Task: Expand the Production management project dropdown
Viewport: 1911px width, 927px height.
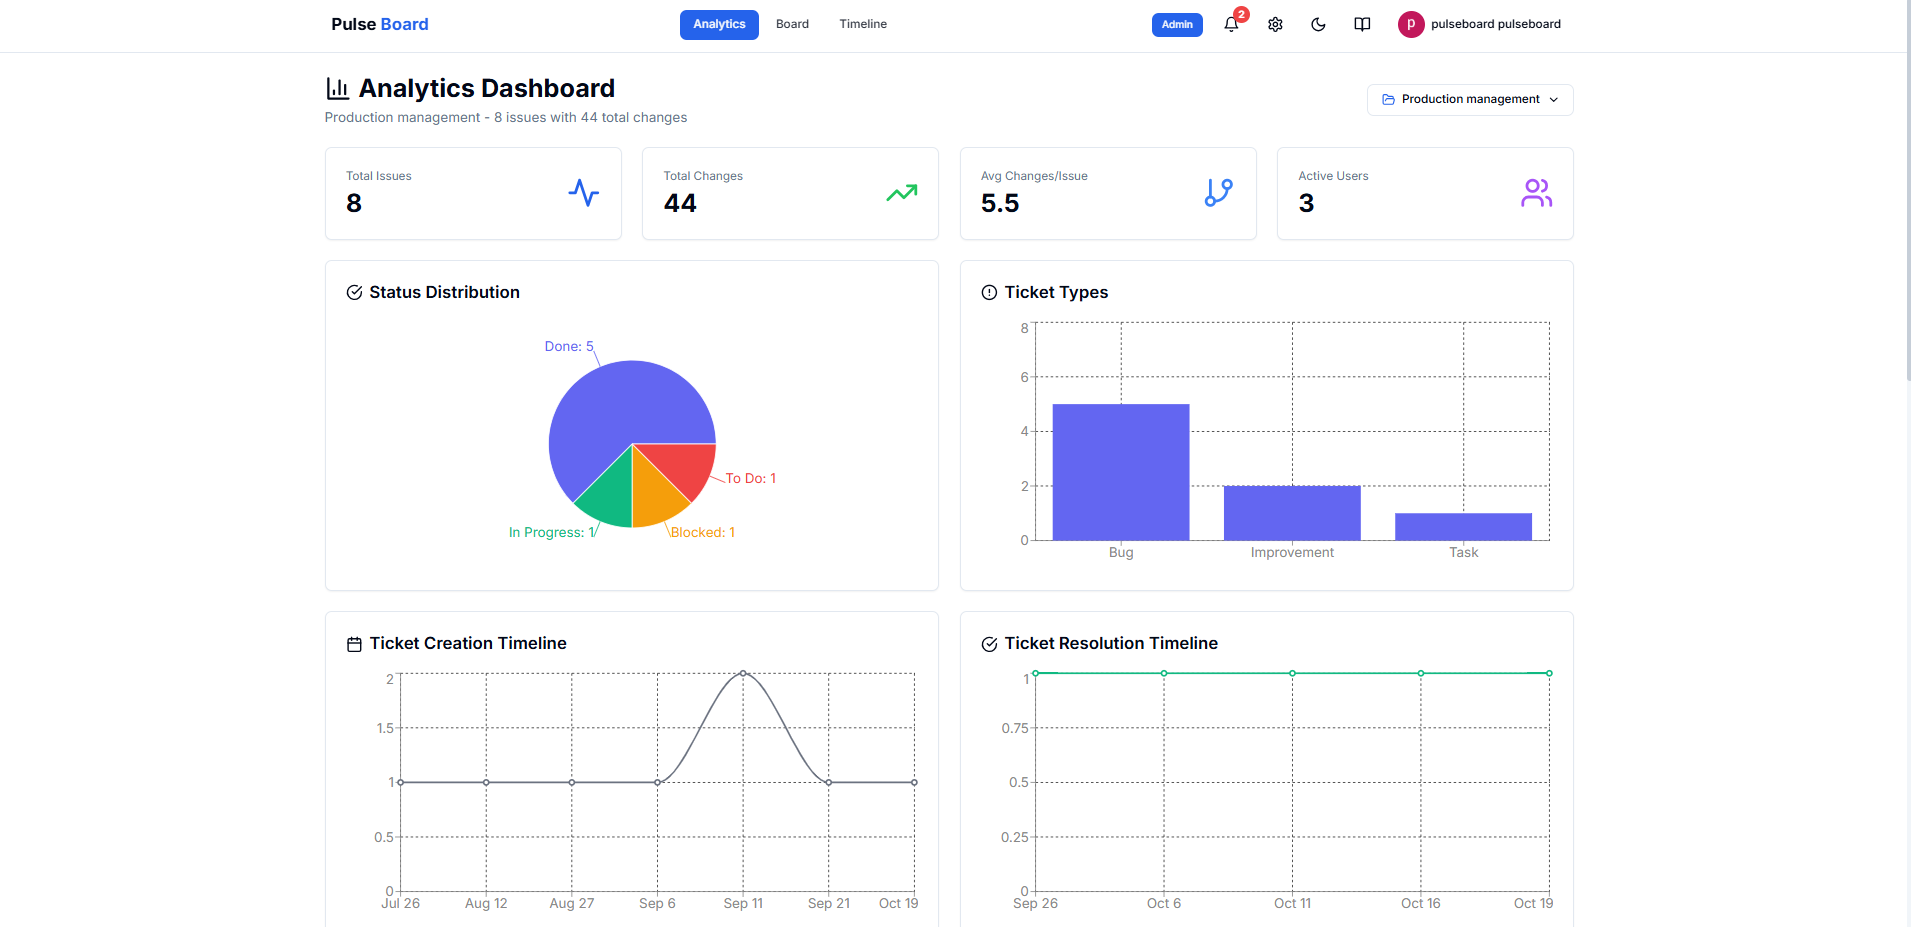Action: click(1469, 100)
